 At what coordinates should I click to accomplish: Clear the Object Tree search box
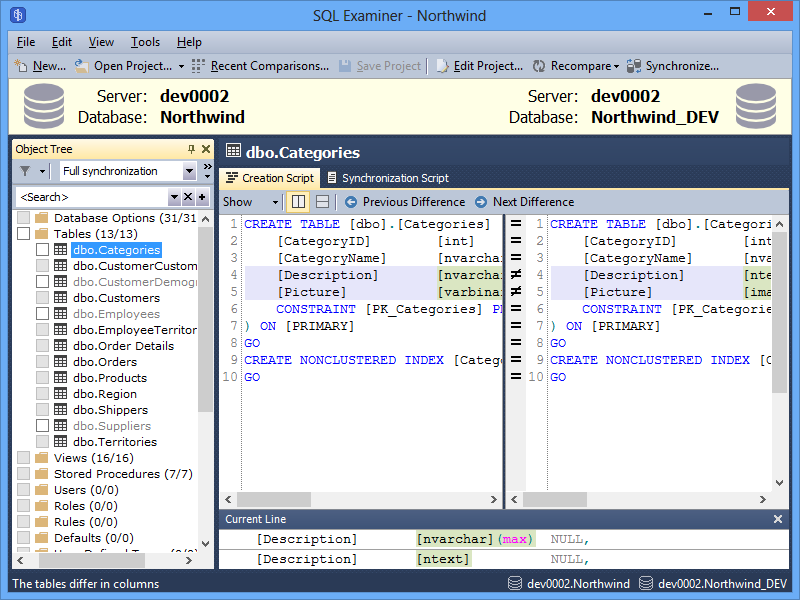[x=188, y=197]
